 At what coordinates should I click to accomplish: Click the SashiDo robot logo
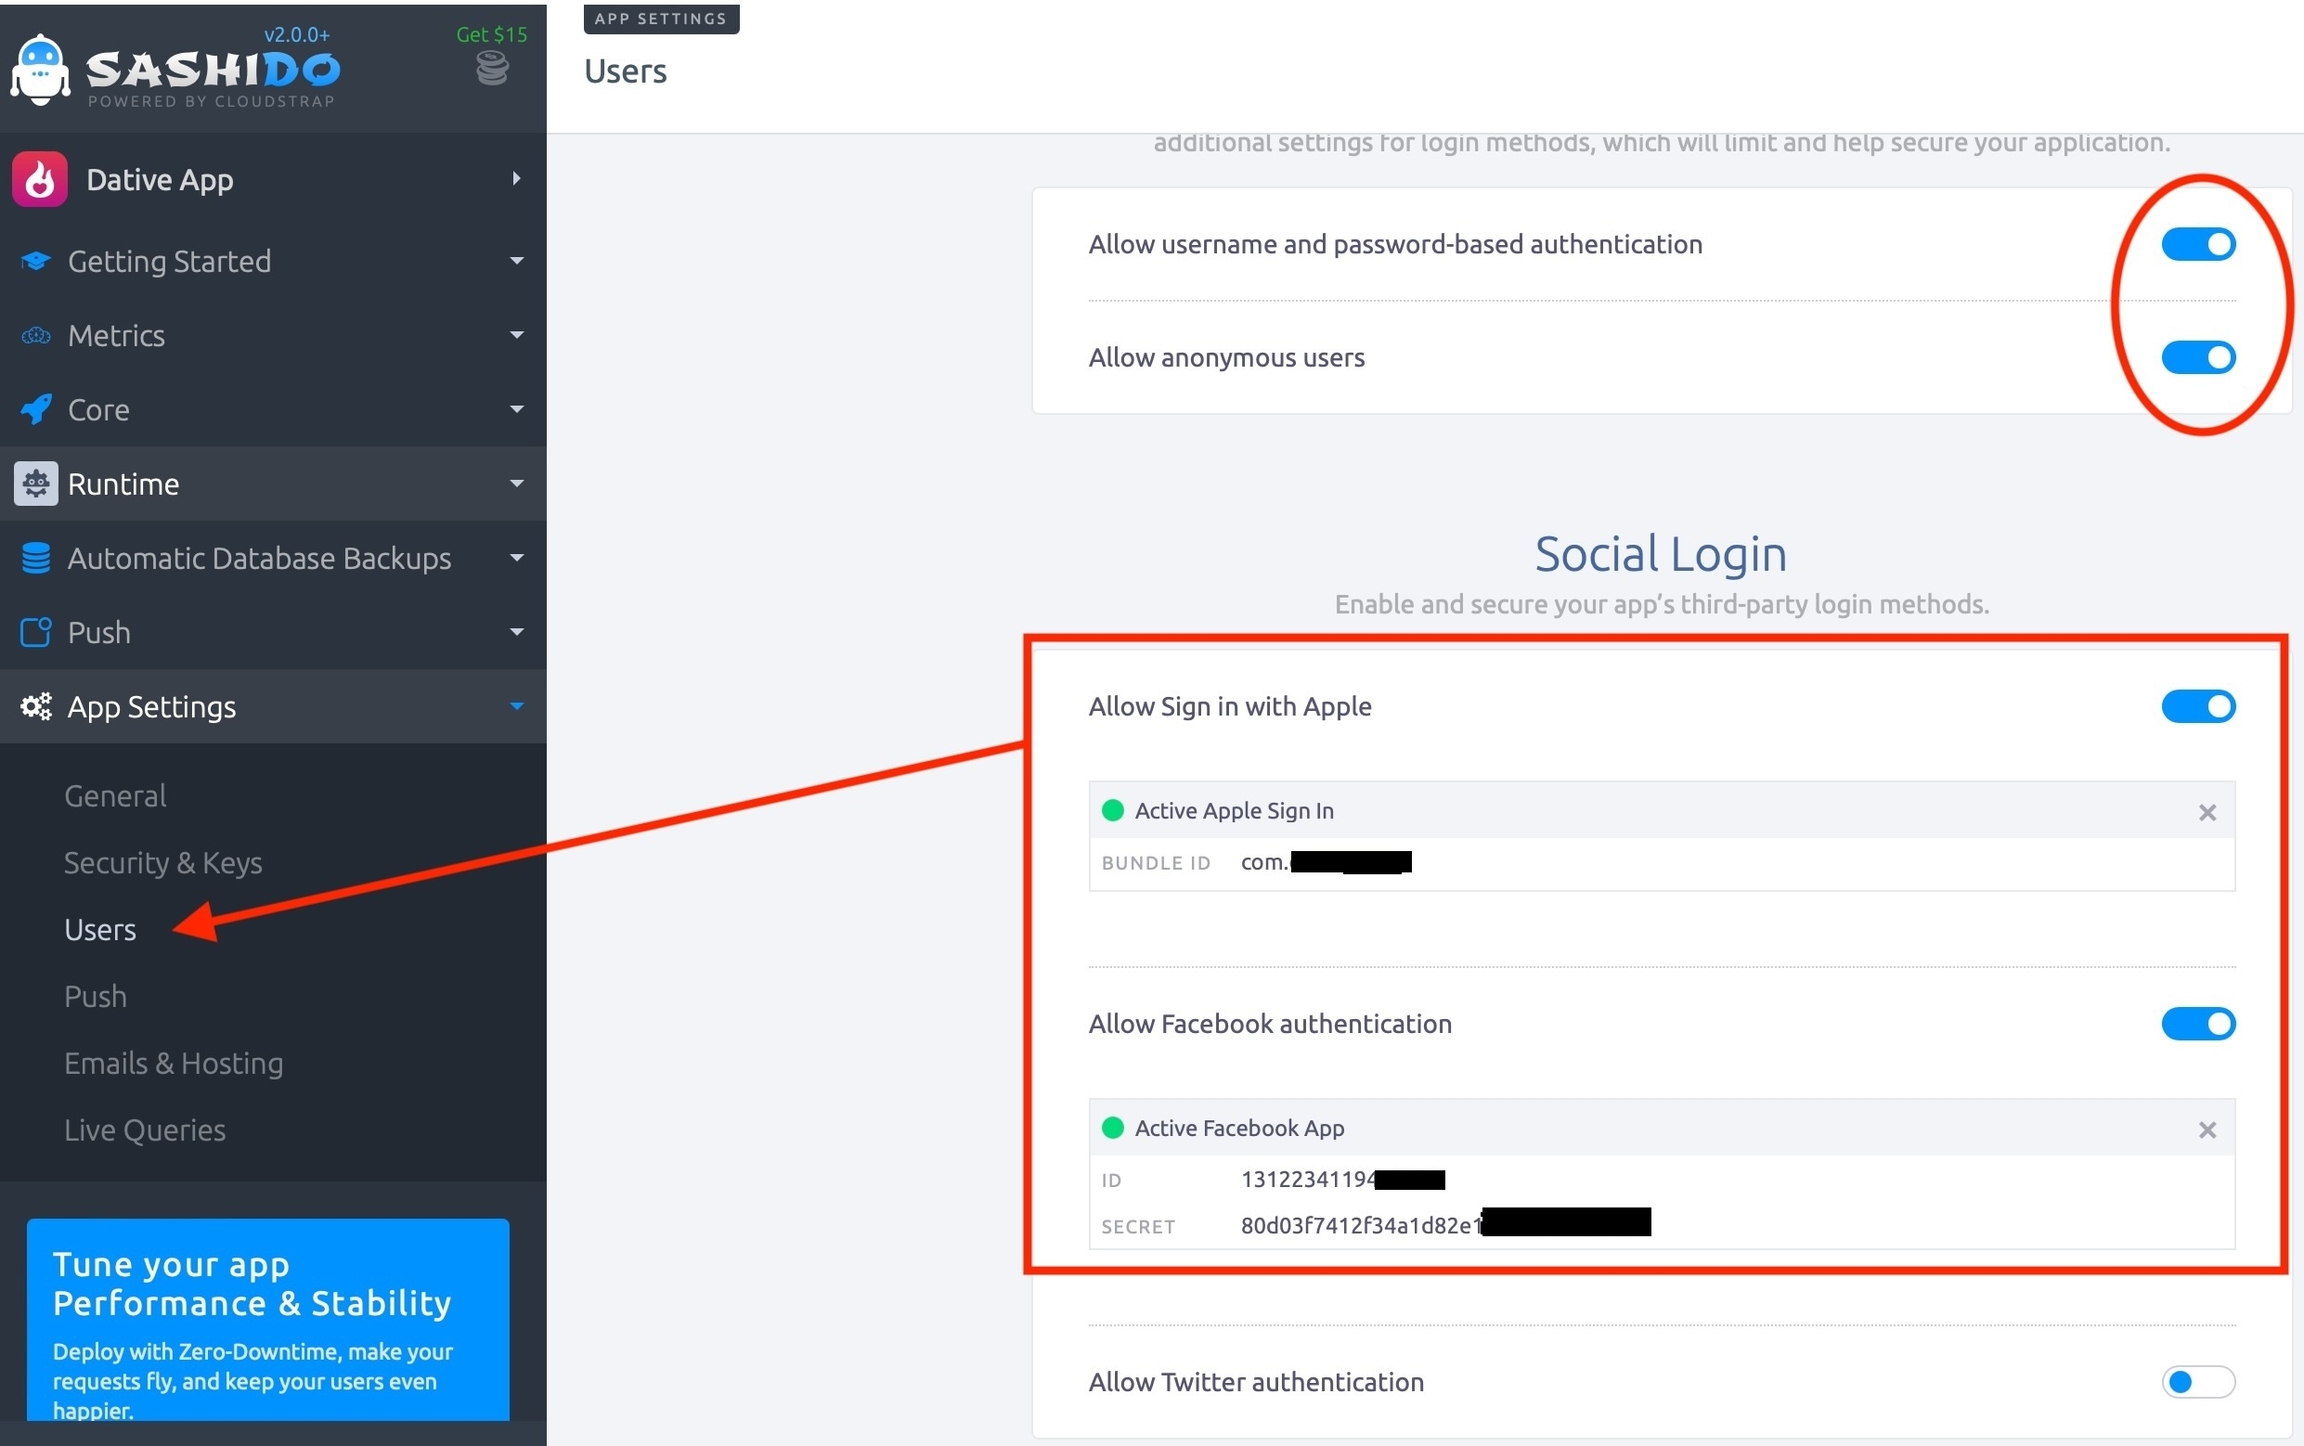click(x=40, y=70)
